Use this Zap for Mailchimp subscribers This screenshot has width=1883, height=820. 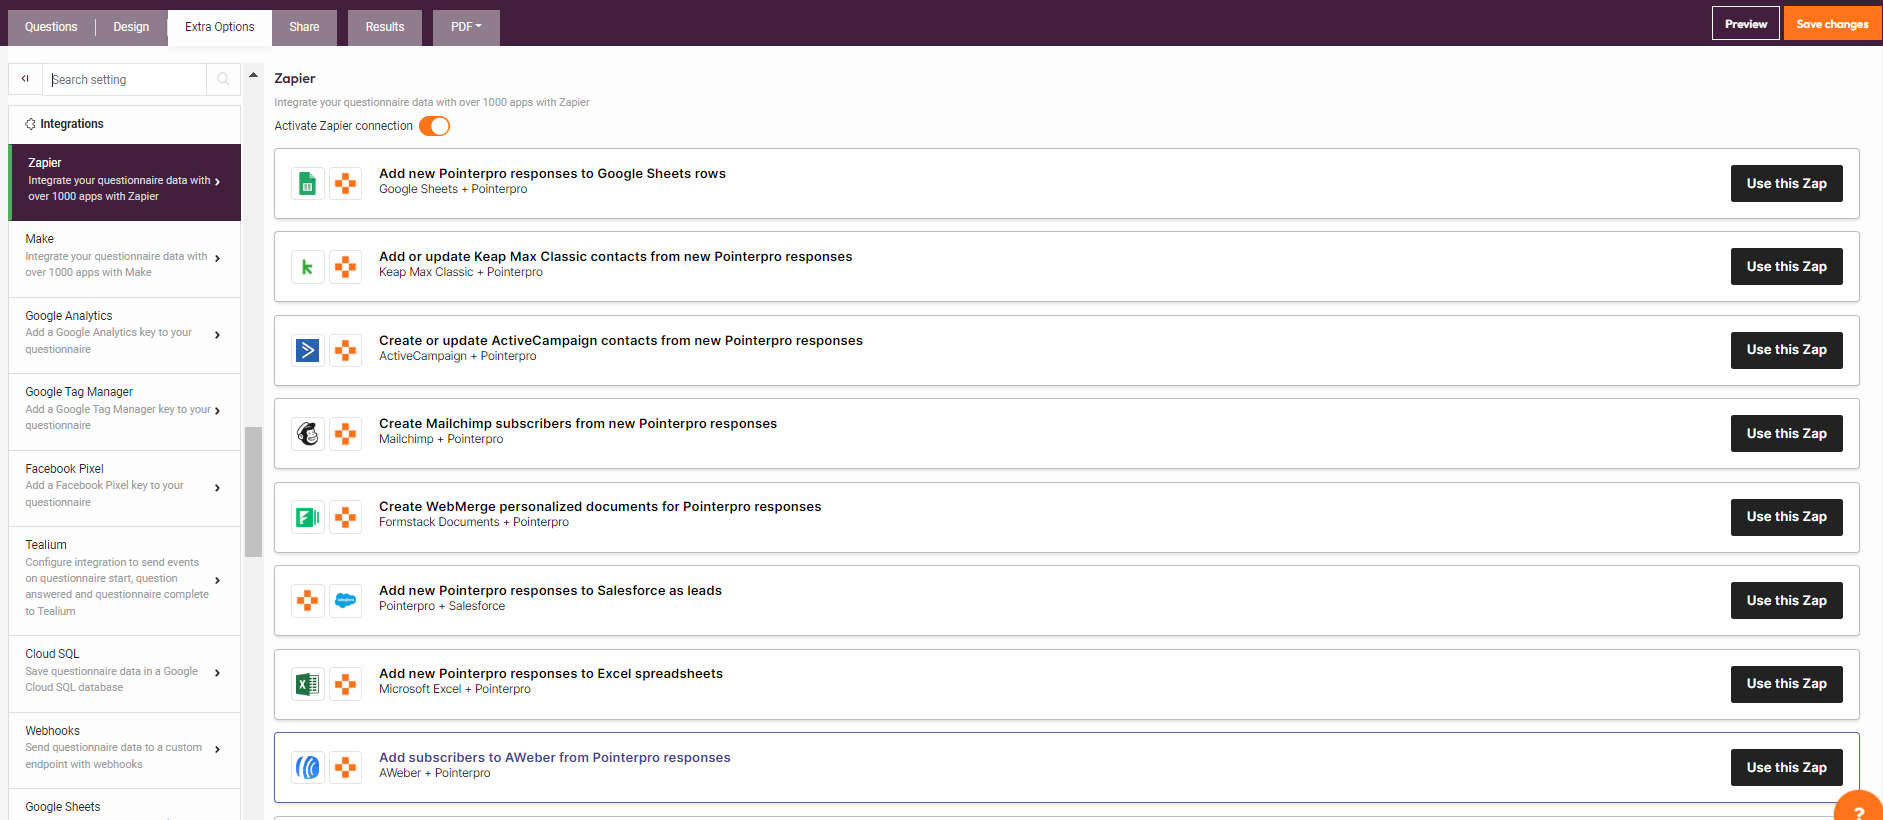pyautogui.click(x=1786, y=434)
